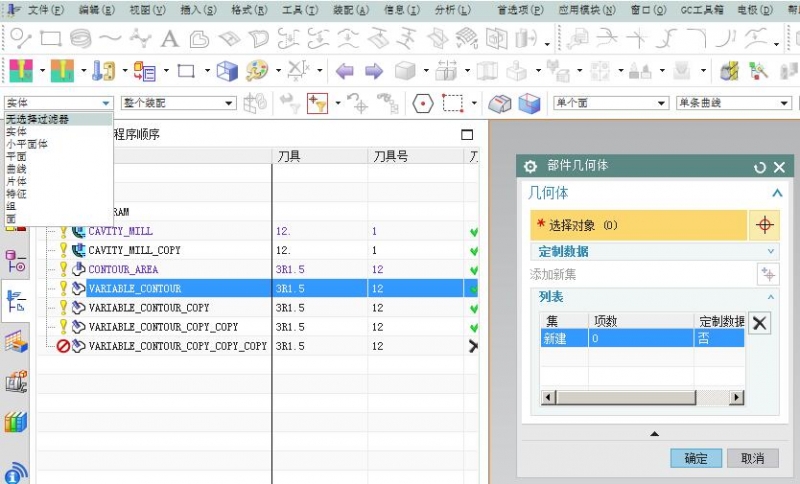800x484 pixels.
Task: Click the 确定 button
Action: pos(696,458)
